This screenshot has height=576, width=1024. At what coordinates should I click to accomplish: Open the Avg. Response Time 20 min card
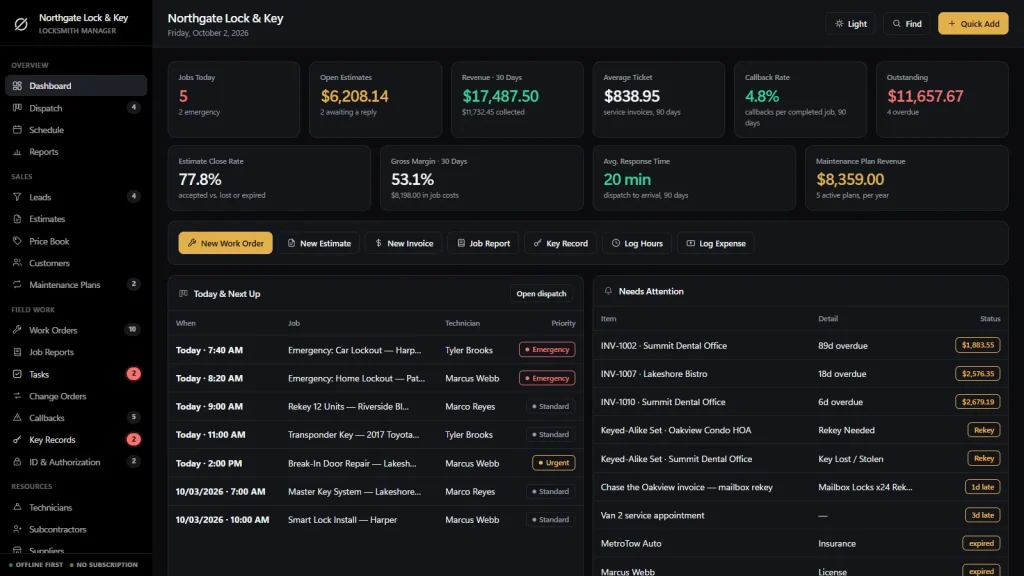pyautogui.click(x=694, y=178)
